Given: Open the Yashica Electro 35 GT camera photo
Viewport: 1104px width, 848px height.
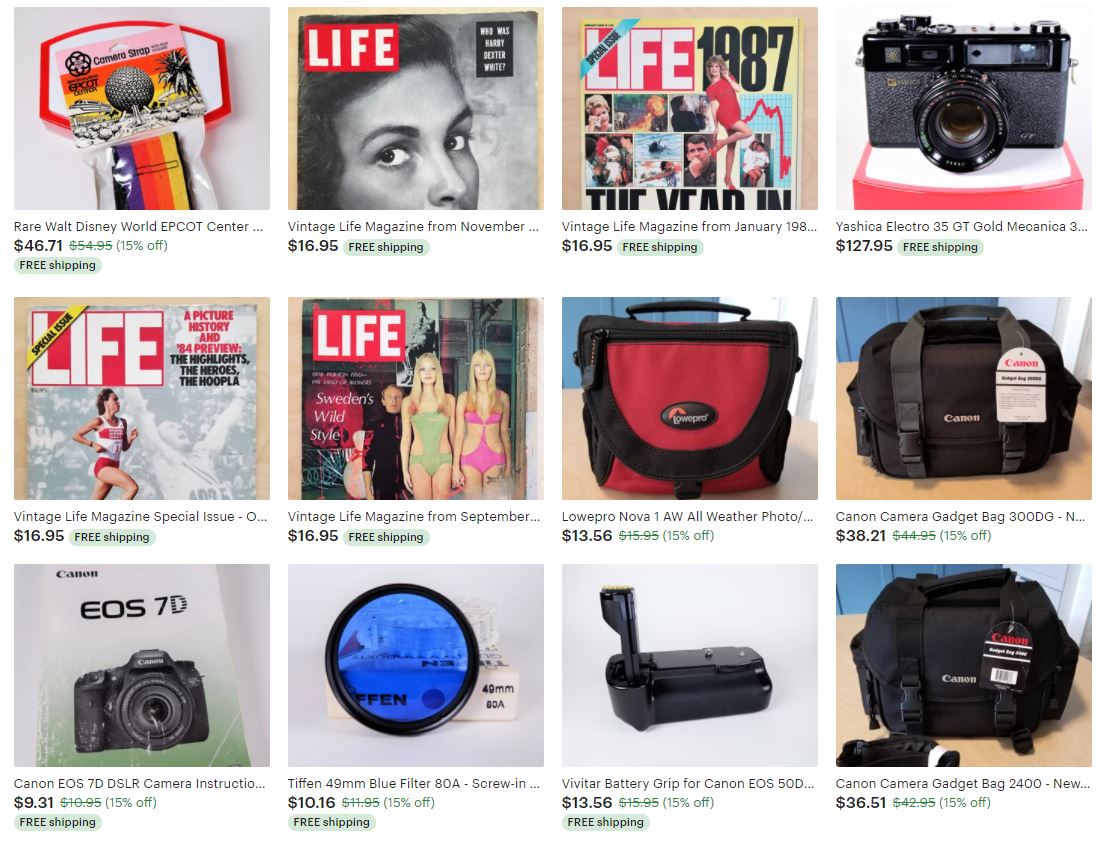Looking at the screenshot, I should point(963,108).
